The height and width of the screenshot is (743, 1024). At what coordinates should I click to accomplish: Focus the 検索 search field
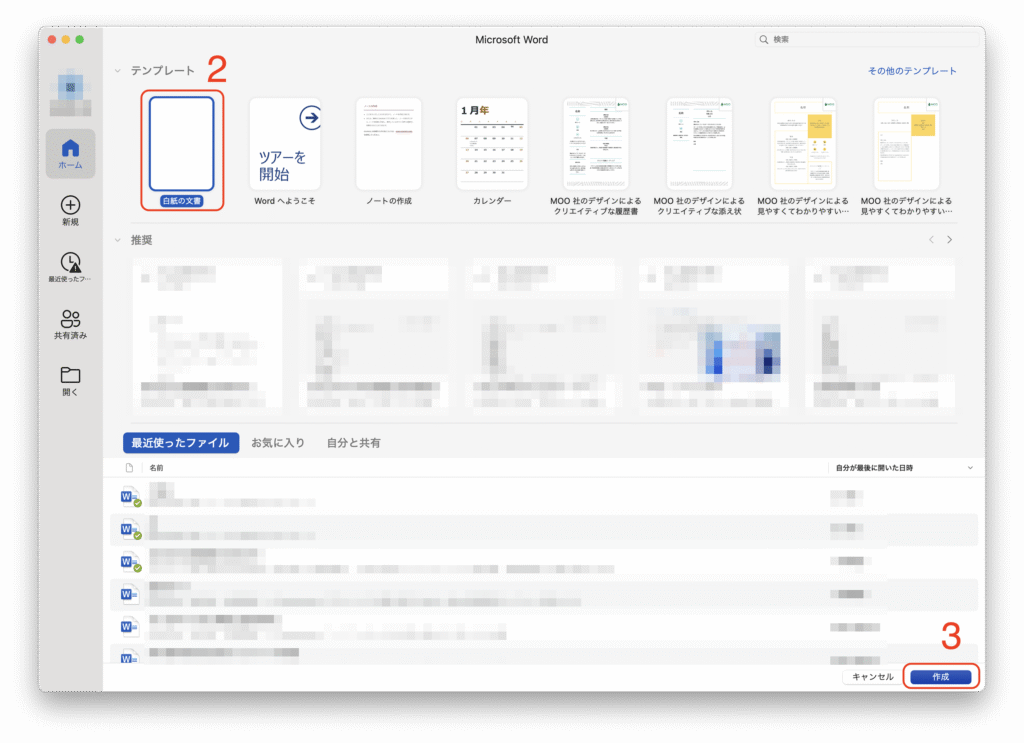pos(867,39)
